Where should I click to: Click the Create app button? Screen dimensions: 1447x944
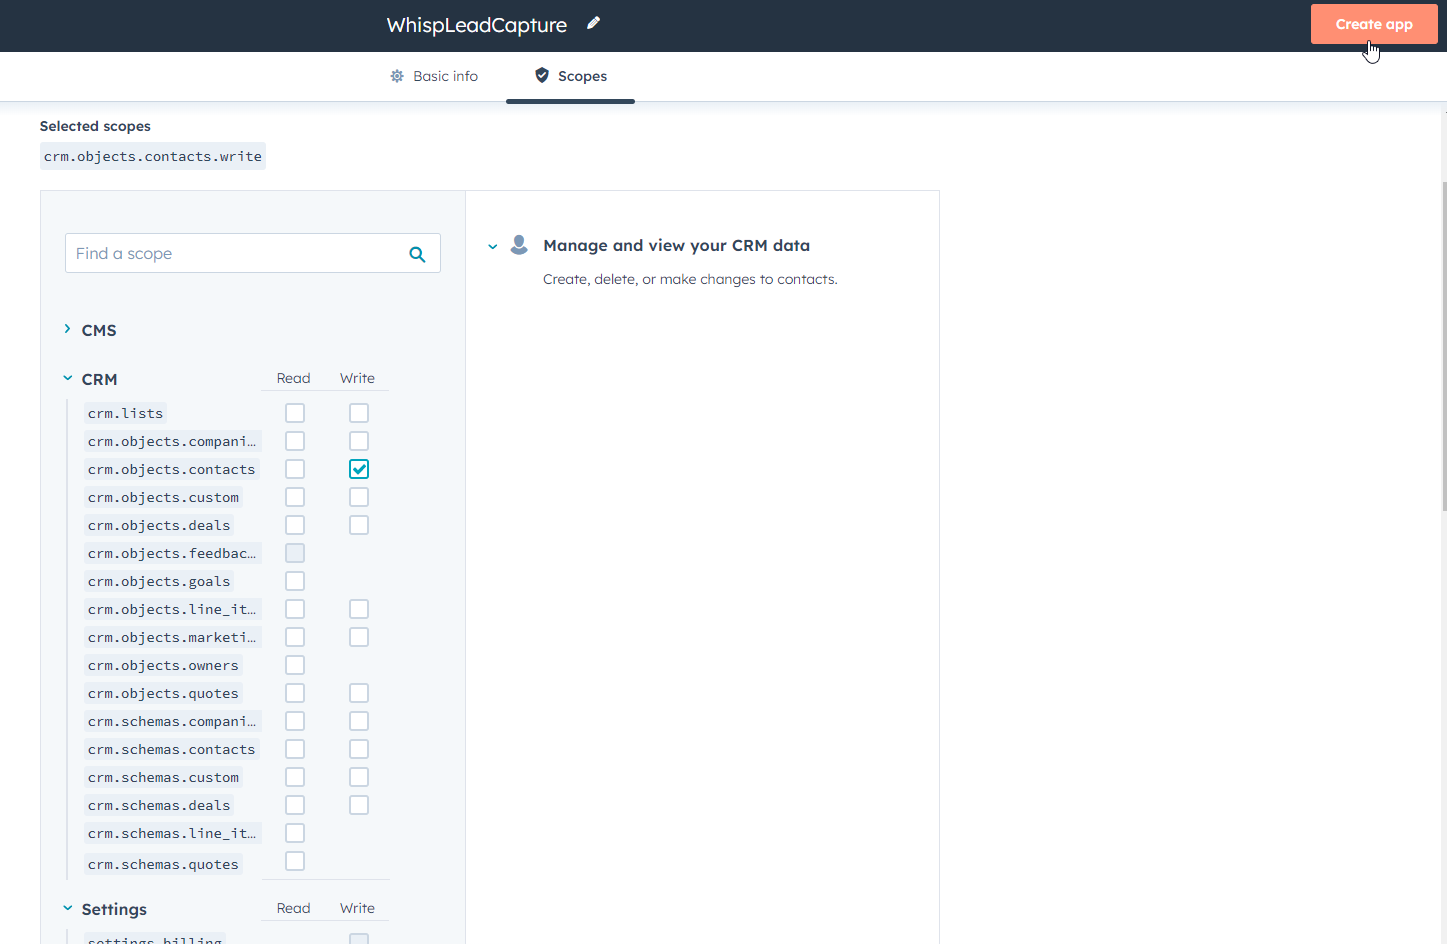pyautogui.click(x=1374, y=24)
